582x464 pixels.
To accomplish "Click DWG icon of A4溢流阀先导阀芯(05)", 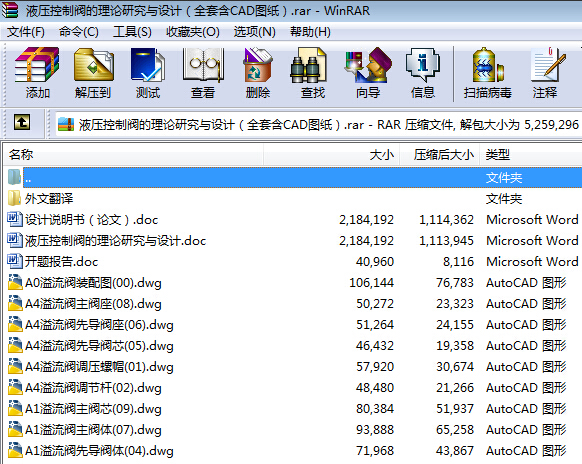I will [15, 345].
